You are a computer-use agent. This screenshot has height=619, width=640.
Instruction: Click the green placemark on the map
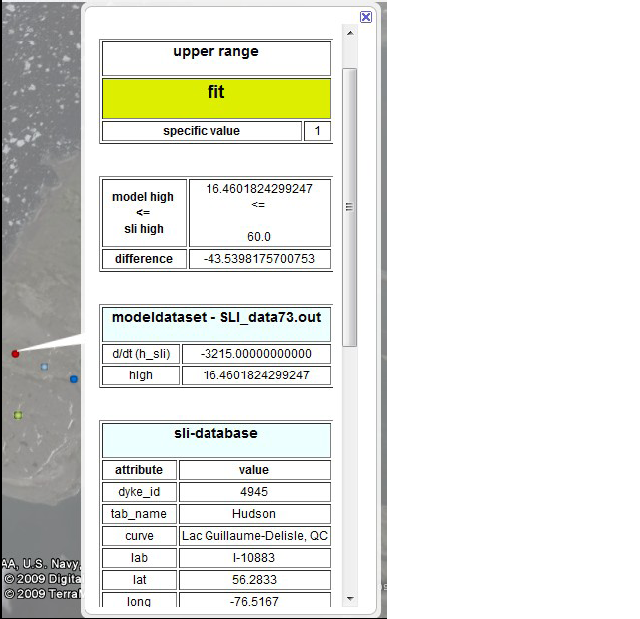(x=18, y=415)
